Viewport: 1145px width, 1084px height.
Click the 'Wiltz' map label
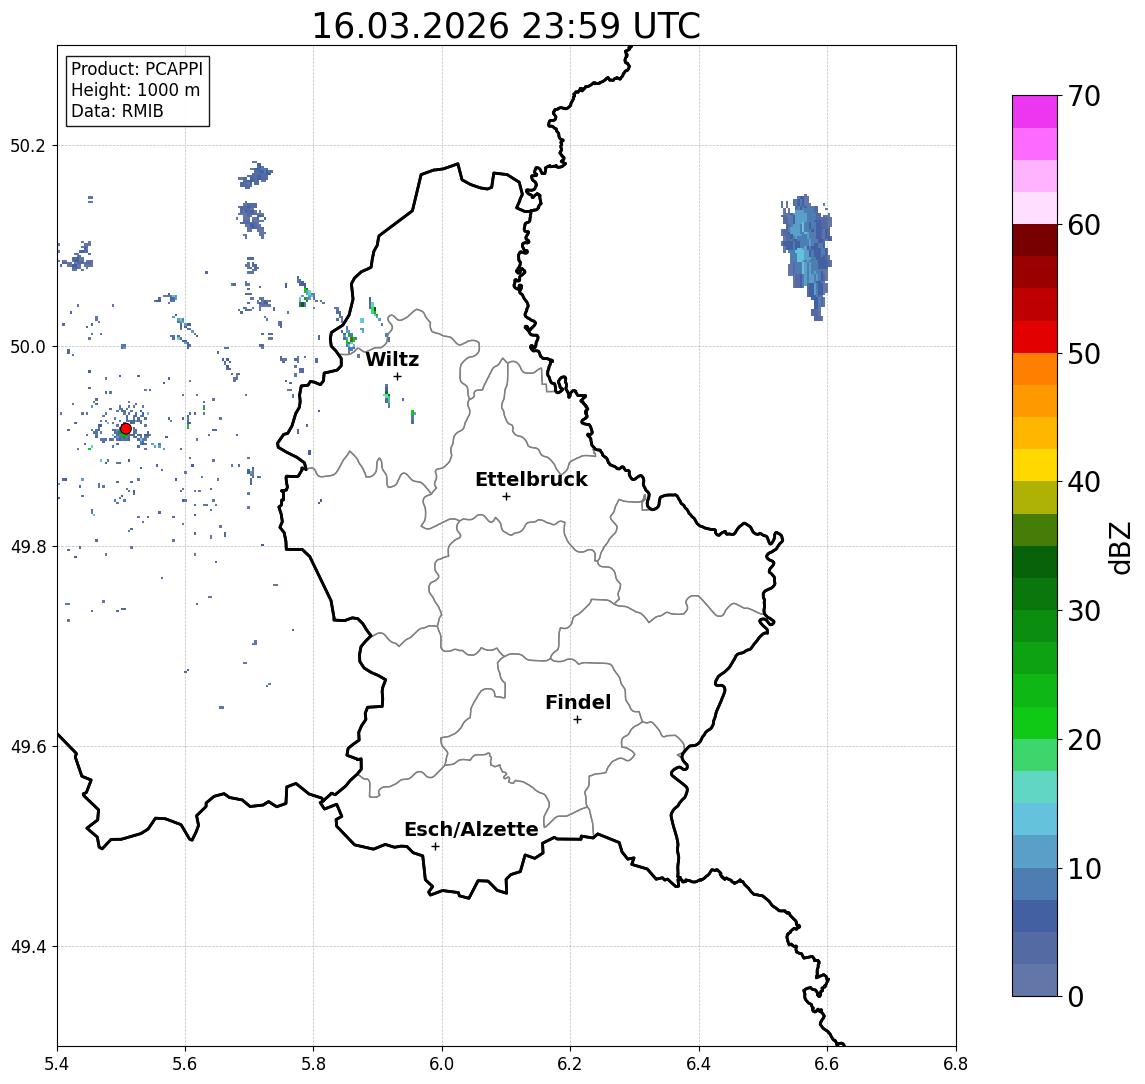tap(392, 359)
